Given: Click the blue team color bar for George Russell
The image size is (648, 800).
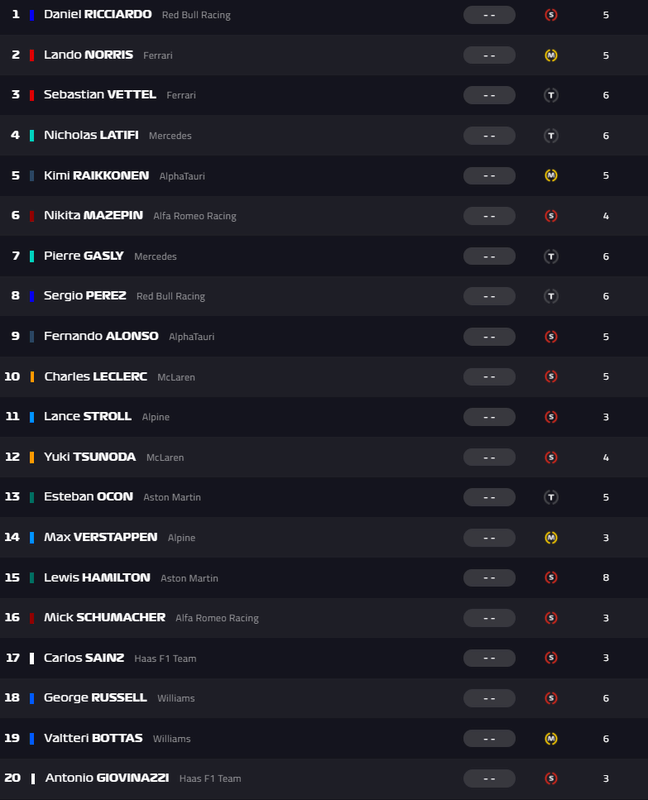Looking at the screenshot, I should (32, 698).
